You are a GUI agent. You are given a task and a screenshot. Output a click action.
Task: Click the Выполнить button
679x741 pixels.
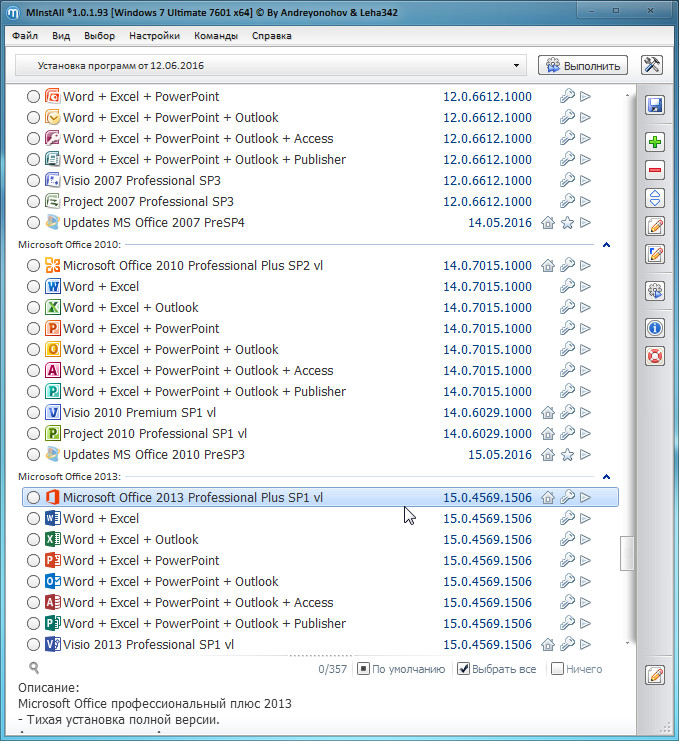[x=583, y=65]
